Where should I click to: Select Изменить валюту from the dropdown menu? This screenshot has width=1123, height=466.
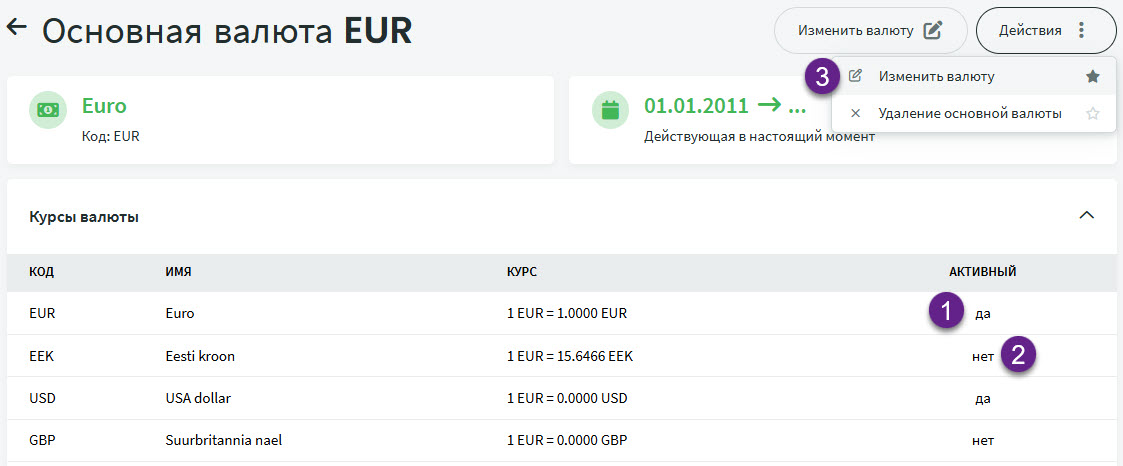[936, 76]
